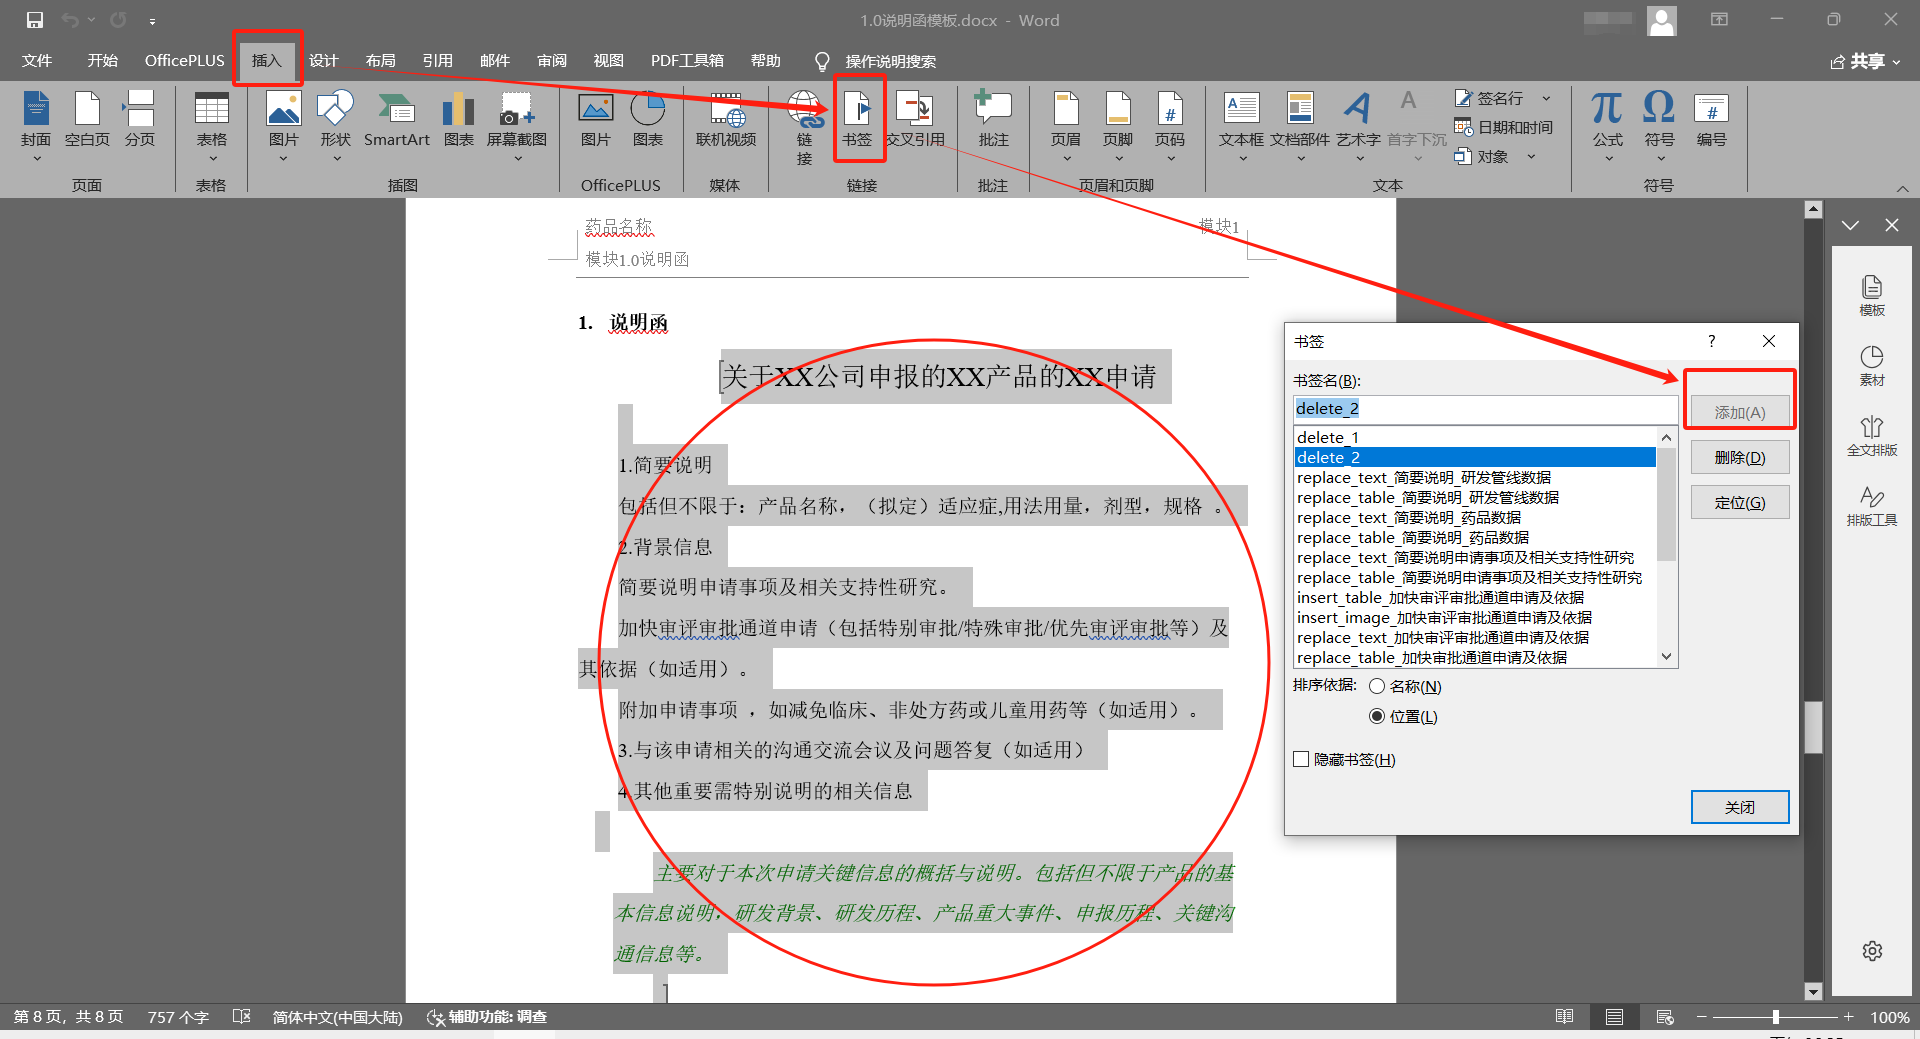The image size is (1920, 1039).
Task: Switch to the References (引用) tab
Action: (437, 61)
